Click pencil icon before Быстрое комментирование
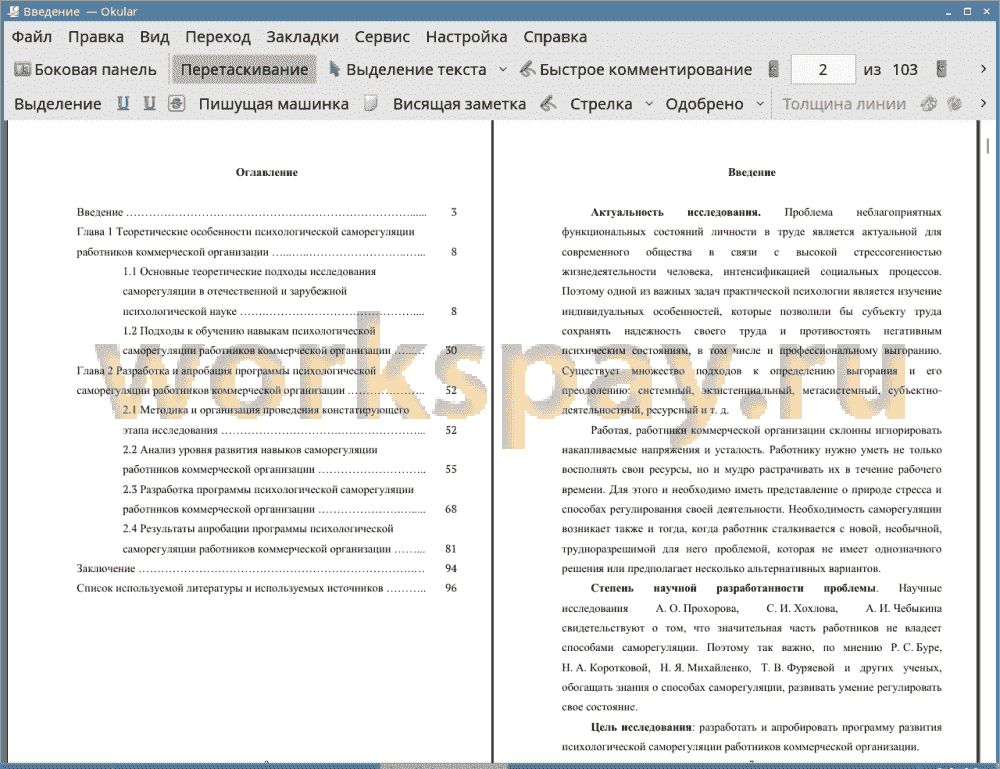 [x=527, y=69]
